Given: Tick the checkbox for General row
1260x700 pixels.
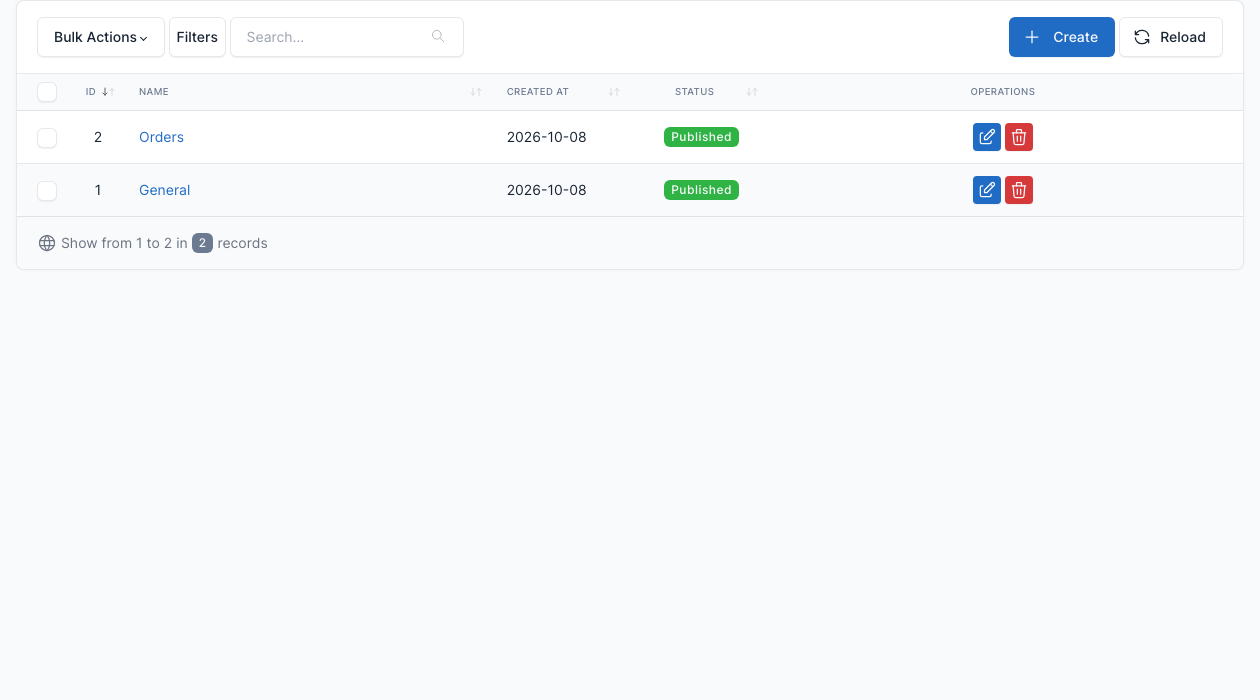Looking at the screenshot, I should [x=47, y=191].
